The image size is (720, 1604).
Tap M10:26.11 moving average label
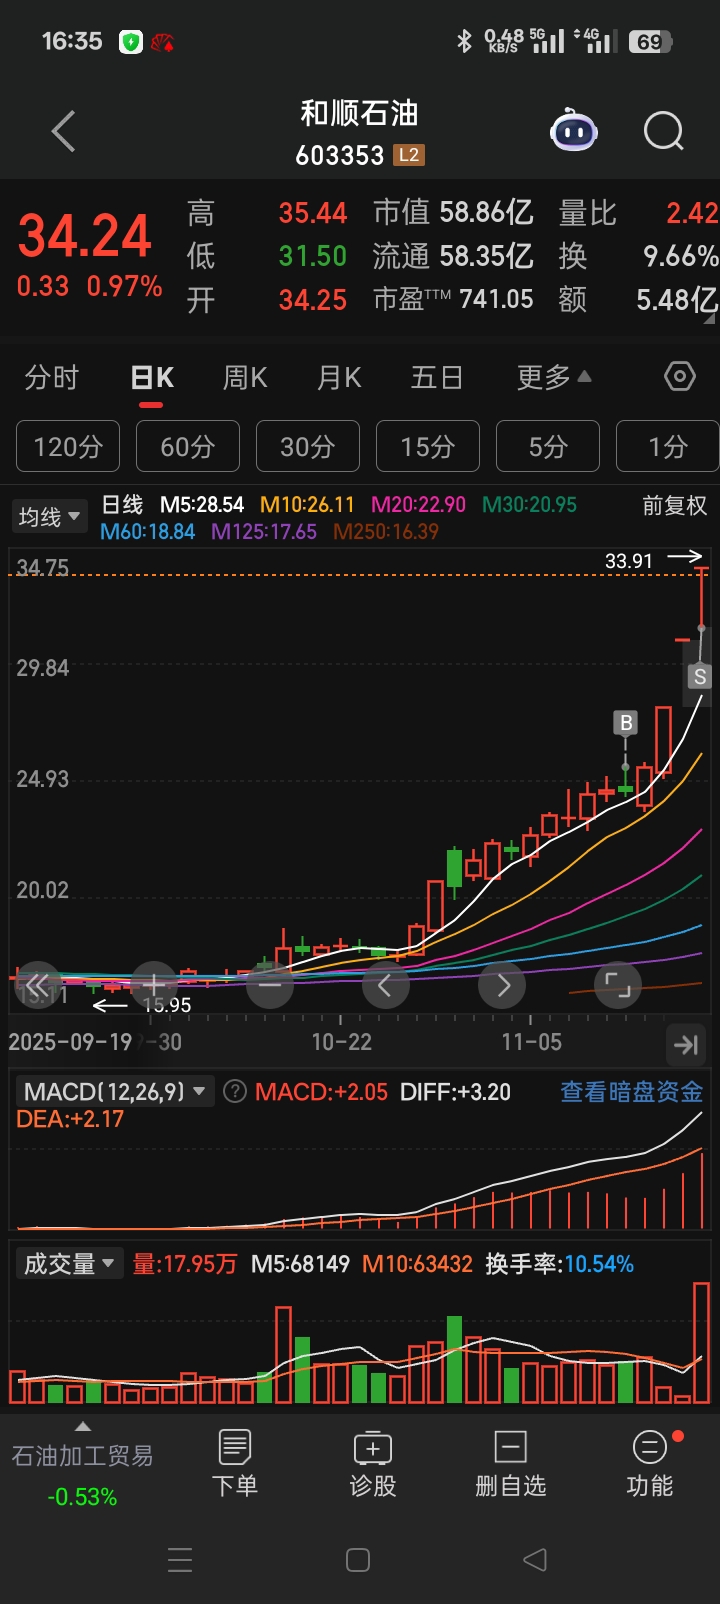[307, 505]
